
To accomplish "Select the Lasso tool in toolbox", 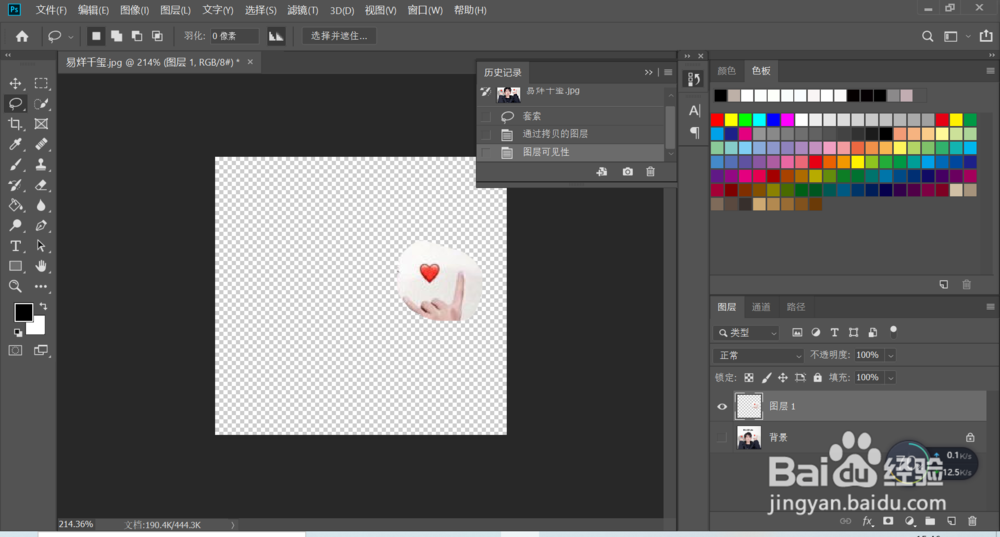I will click(x=15, y=103).
